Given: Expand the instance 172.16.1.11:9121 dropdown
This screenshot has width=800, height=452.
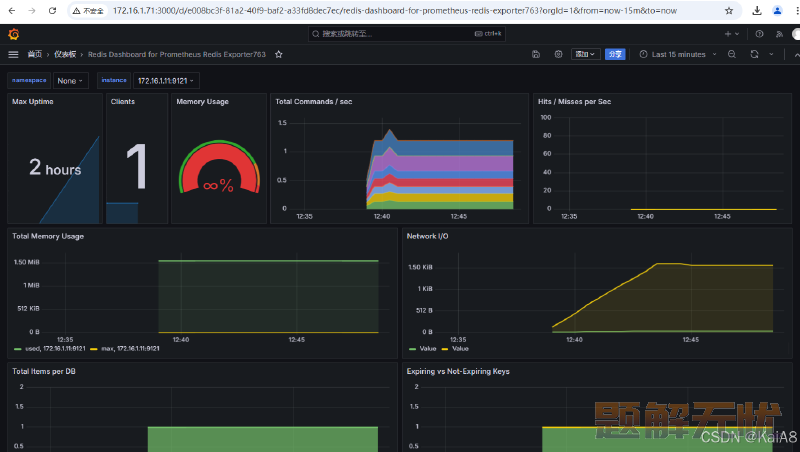Looking at the screenshot, I should coord(166,81).
